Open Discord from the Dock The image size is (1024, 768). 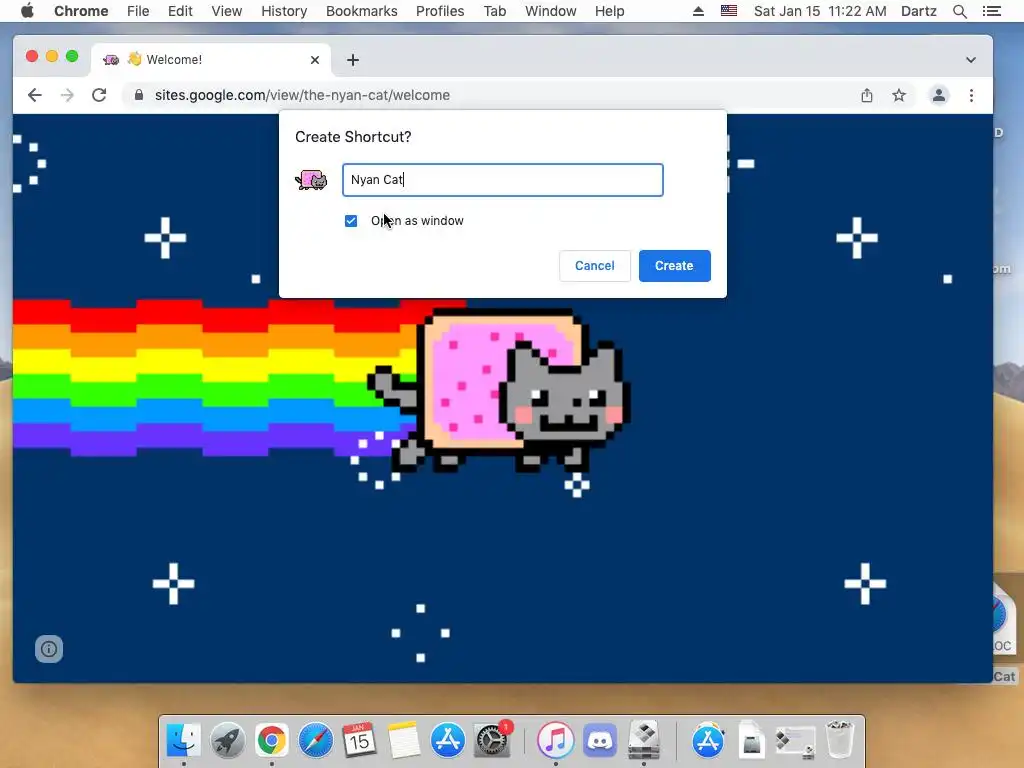click(x=600, y=740)
